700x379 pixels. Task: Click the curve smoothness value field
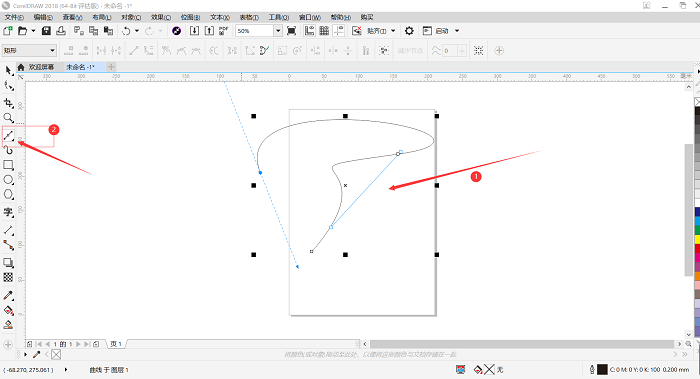(450, 50)
